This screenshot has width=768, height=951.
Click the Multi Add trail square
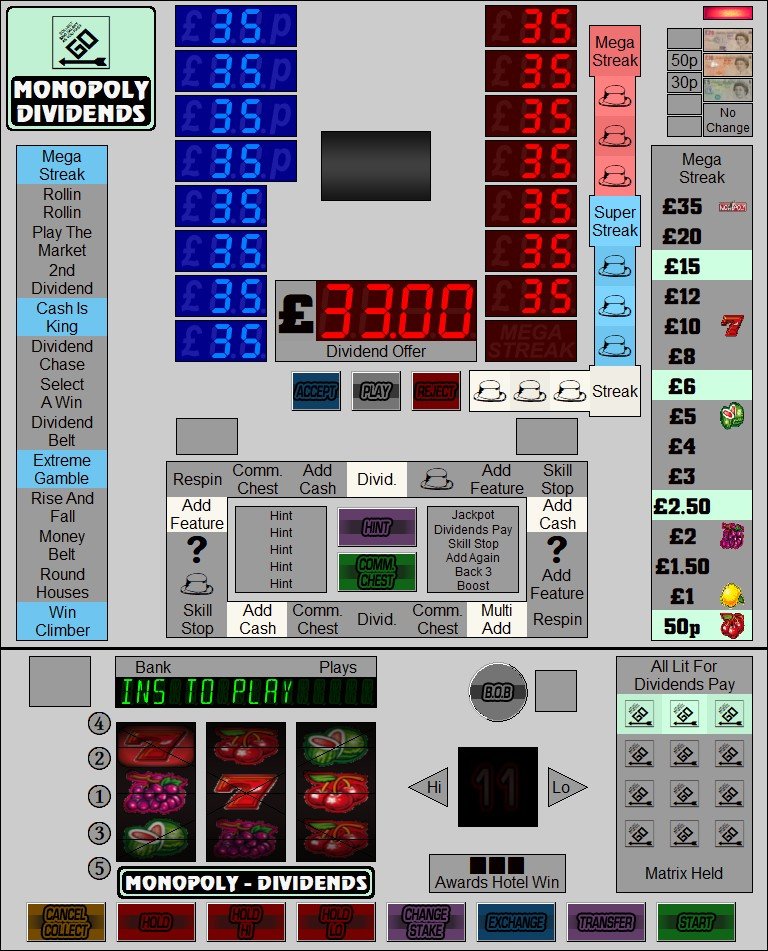coord(497,619)
